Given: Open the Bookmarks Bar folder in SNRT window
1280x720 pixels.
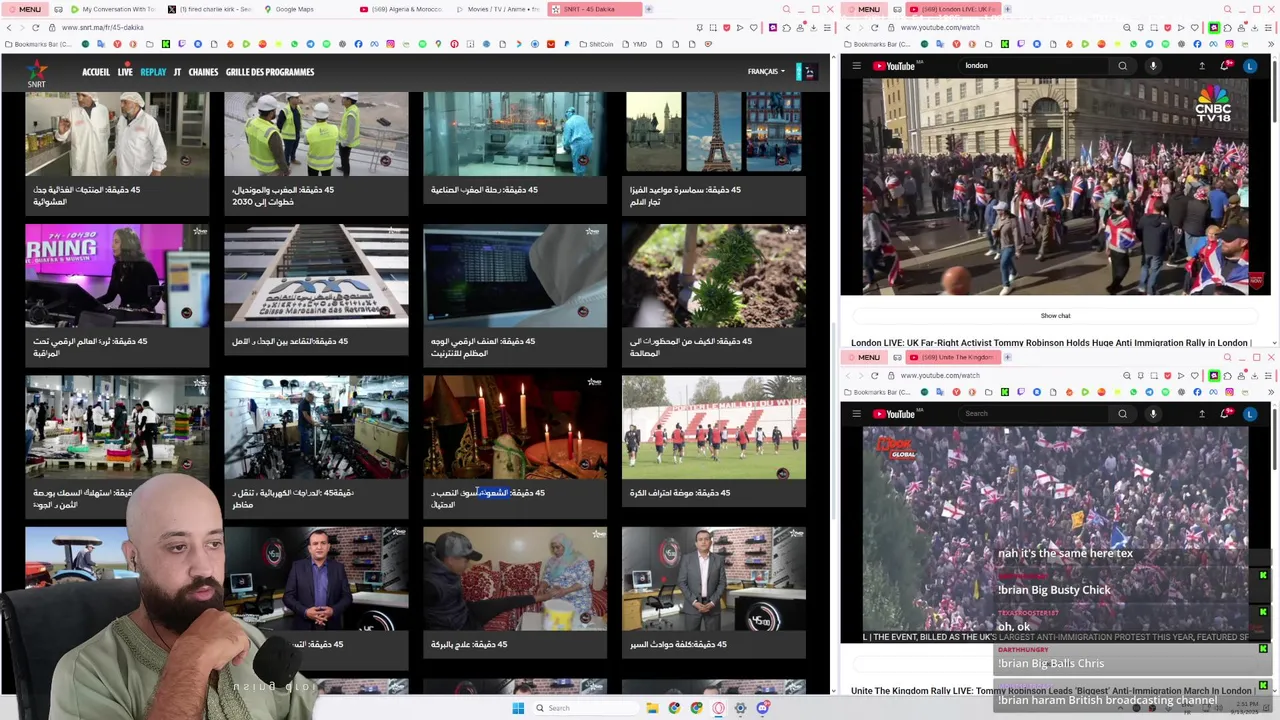Looking at the screenshot, I should (x=40, y=44).
